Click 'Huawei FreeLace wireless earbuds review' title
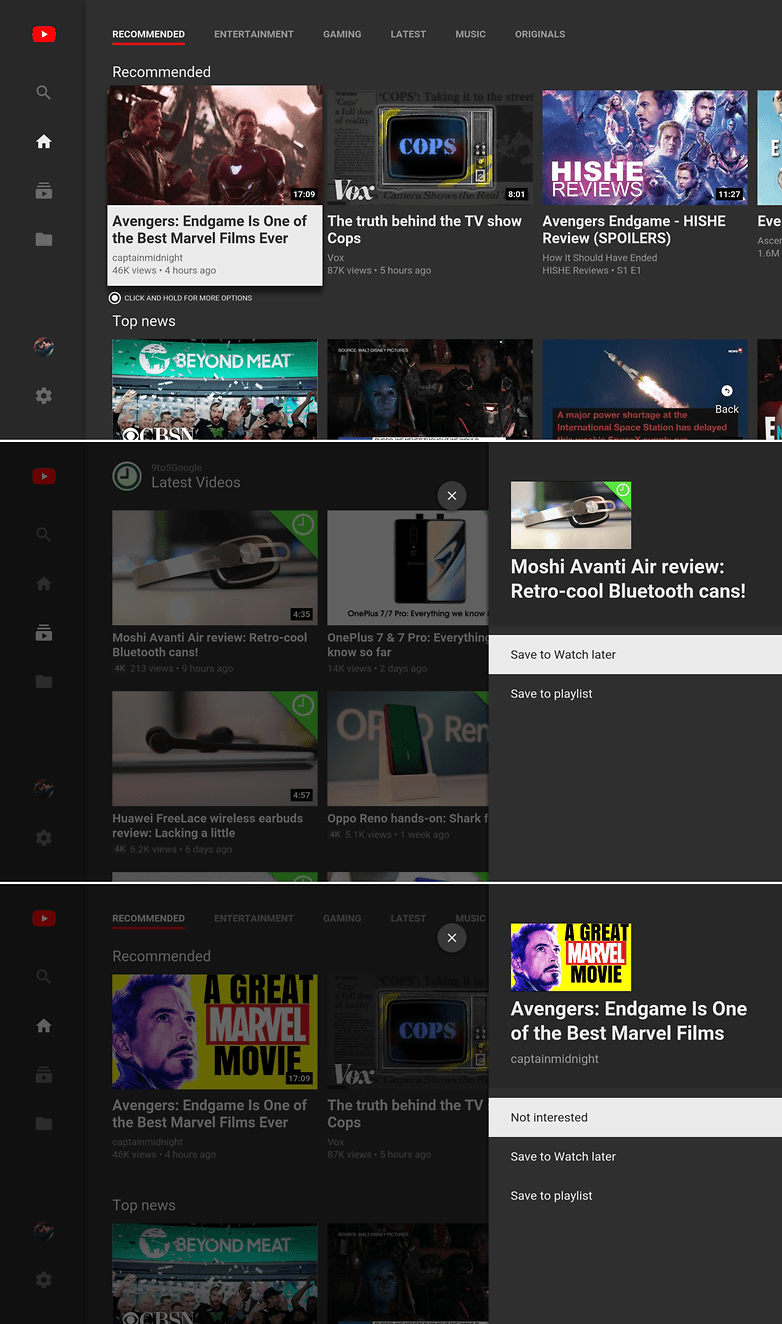This screenshot has height=1324, width=782. coord(208,825)
